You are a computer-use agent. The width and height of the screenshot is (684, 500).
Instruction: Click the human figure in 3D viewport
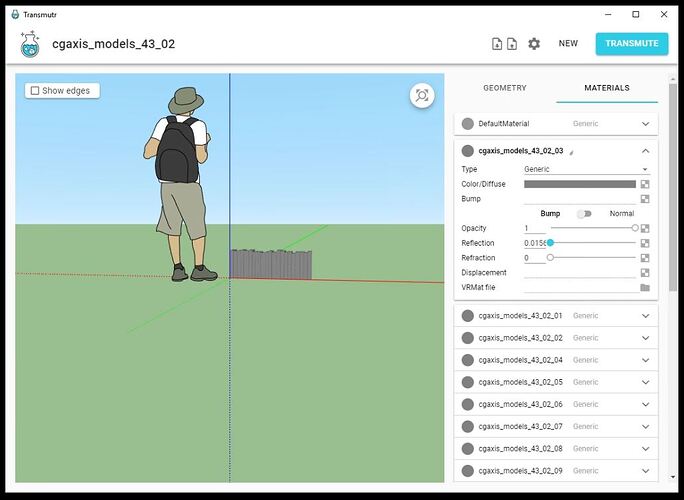tap(181, 183)
